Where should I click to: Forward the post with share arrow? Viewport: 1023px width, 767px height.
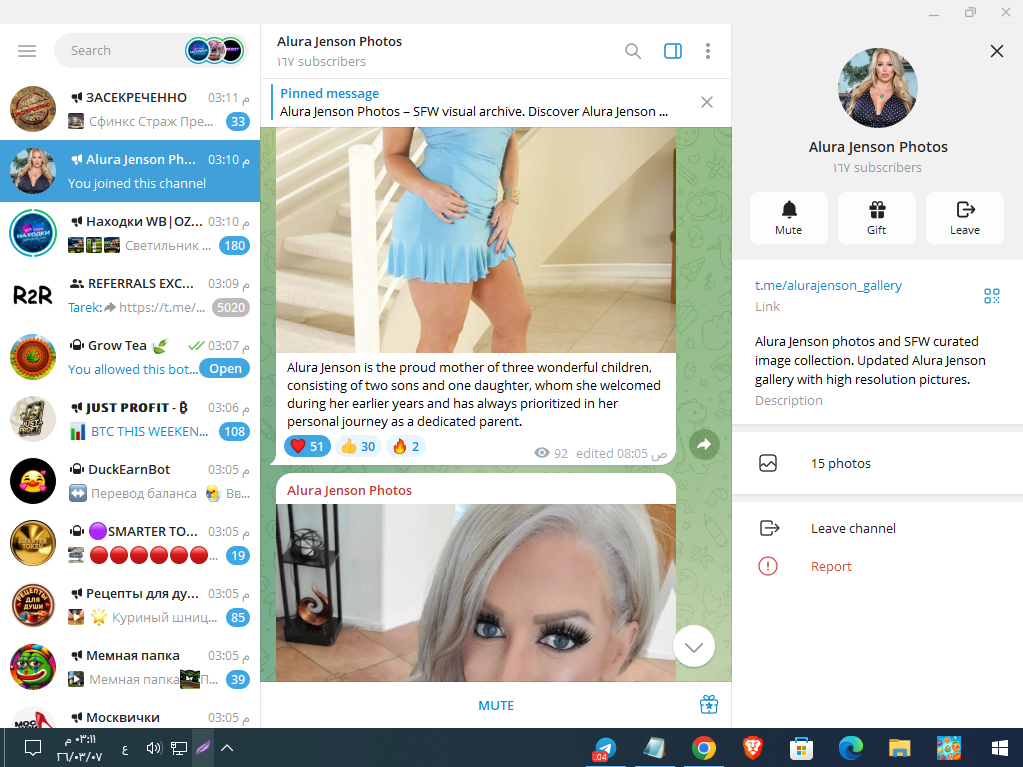pyautogui.click(x=704, y=445)
